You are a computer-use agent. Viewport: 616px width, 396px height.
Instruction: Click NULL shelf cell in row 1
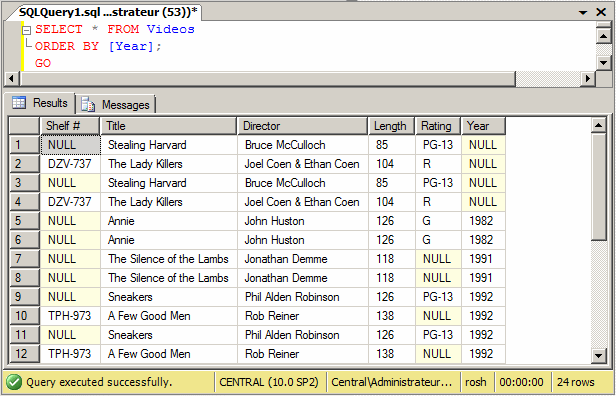70,145
